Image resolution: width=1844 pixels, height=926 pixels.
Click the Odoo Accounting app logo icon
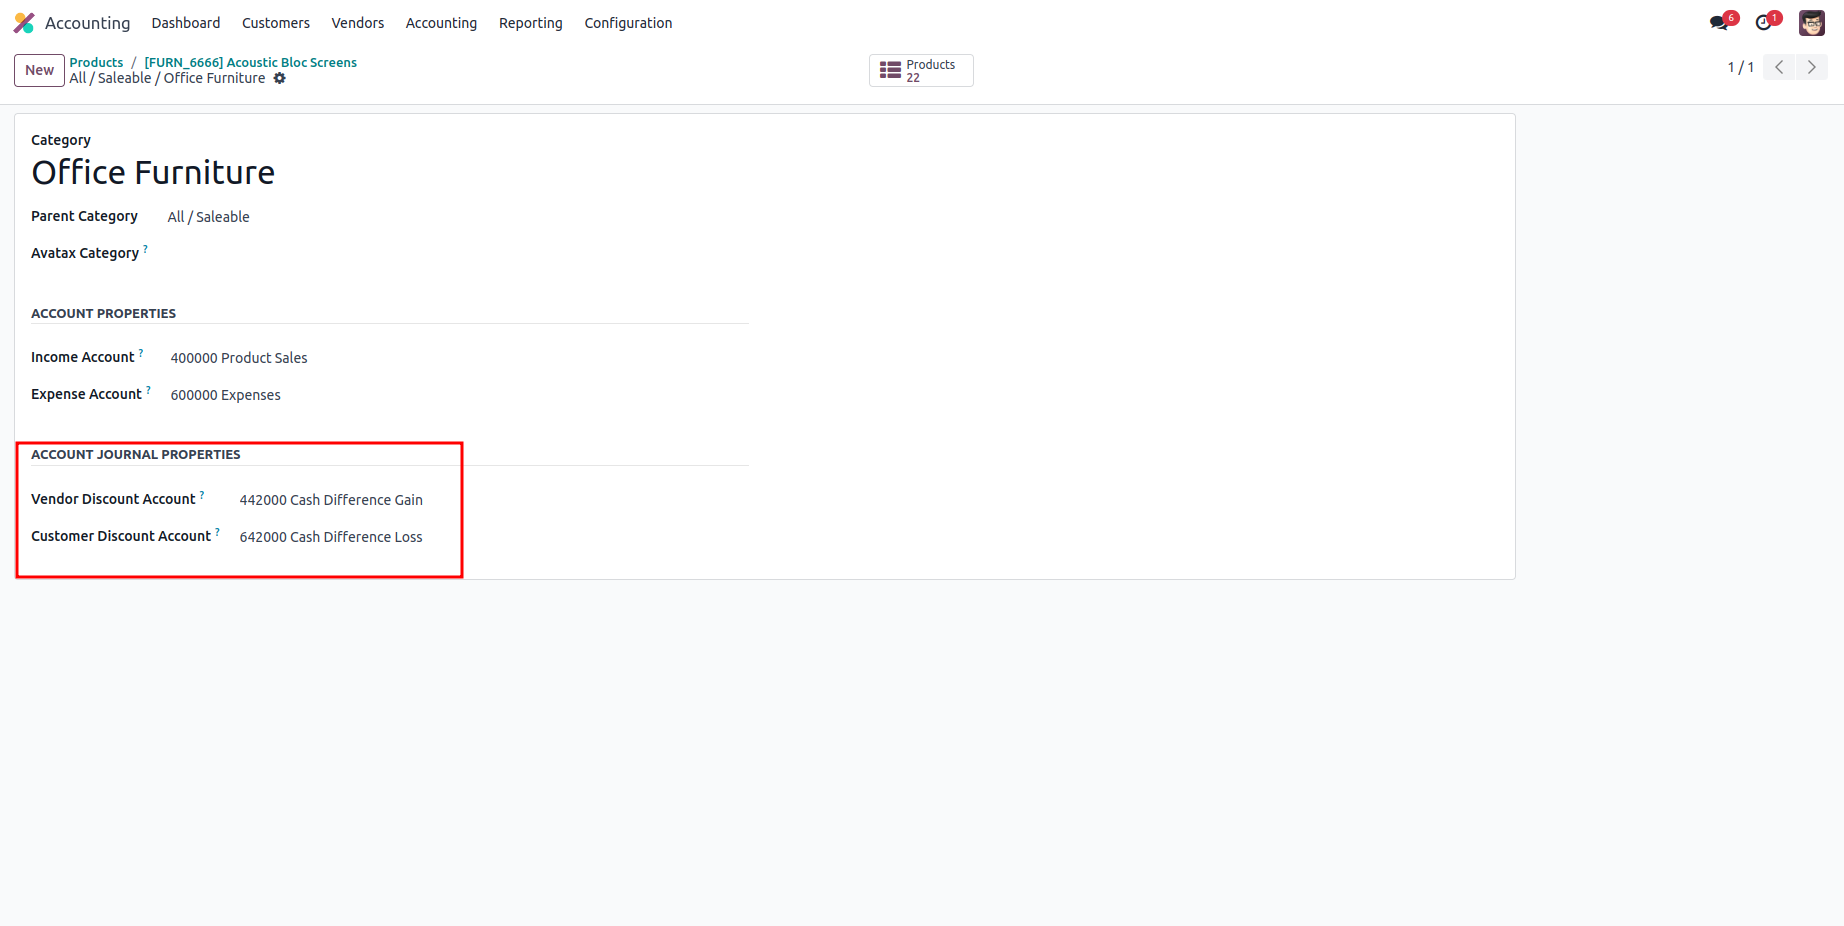24,23
